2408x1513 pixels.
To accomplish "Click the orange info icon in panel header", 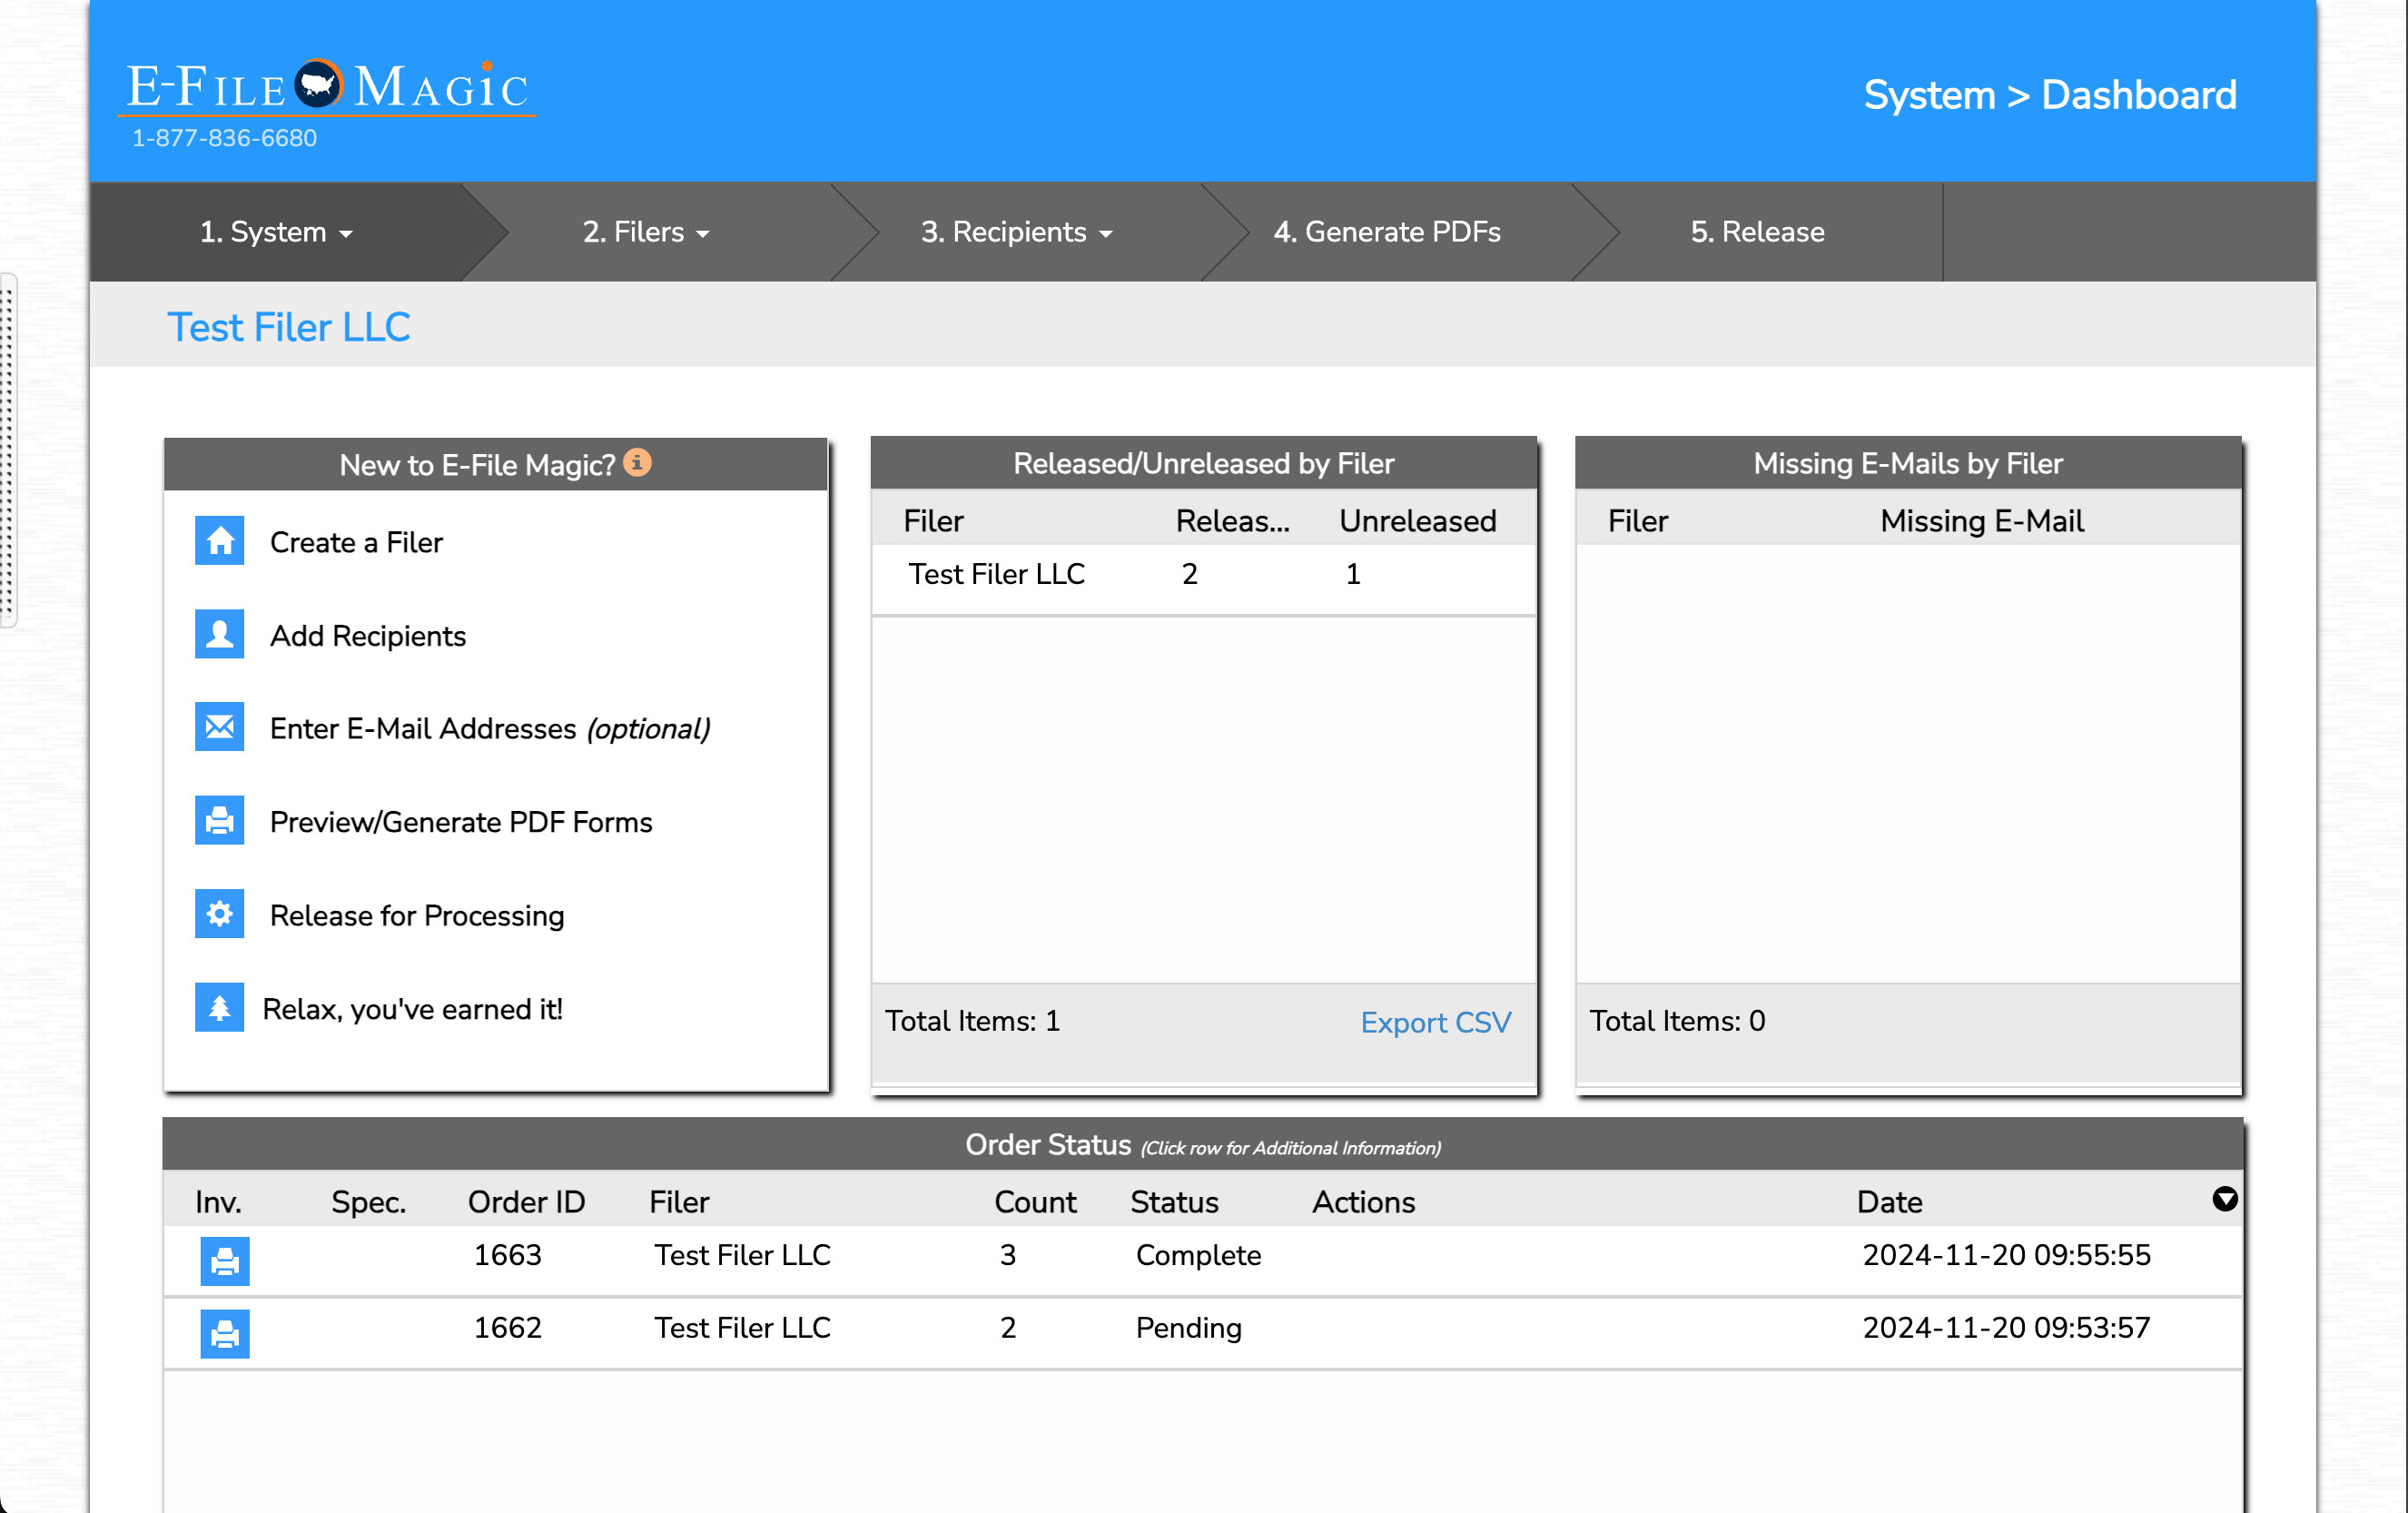I will [x=637, y=463].
